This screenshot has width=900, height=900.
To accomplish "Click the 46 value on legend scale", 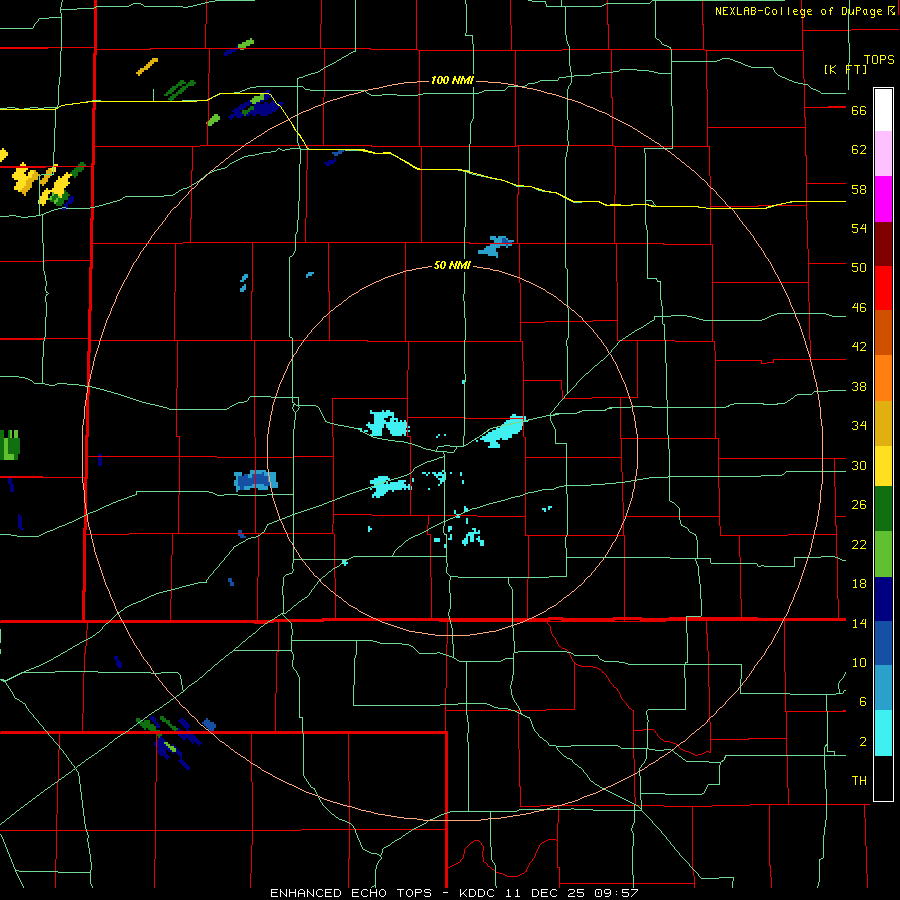I will pyautogui.click(x=859, y=308).
